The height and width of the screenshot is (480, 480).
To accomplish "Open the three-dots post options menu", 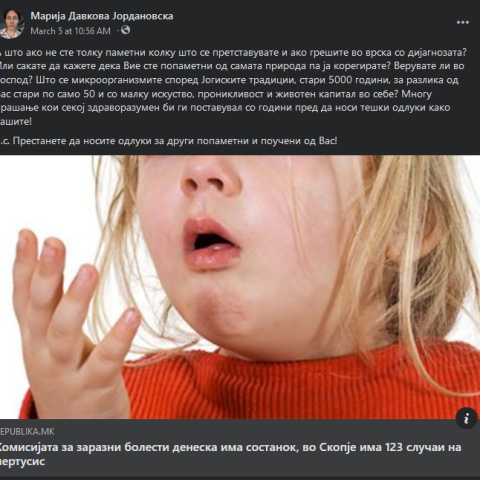I will pyautogui.click(x=463, y=22).
